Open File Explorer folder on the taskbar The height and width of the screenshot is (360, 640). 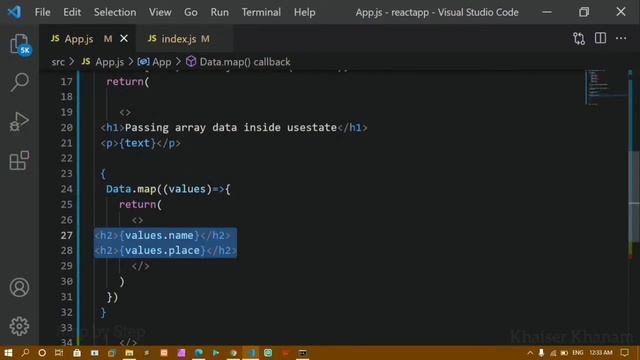(x=129, y=353)
